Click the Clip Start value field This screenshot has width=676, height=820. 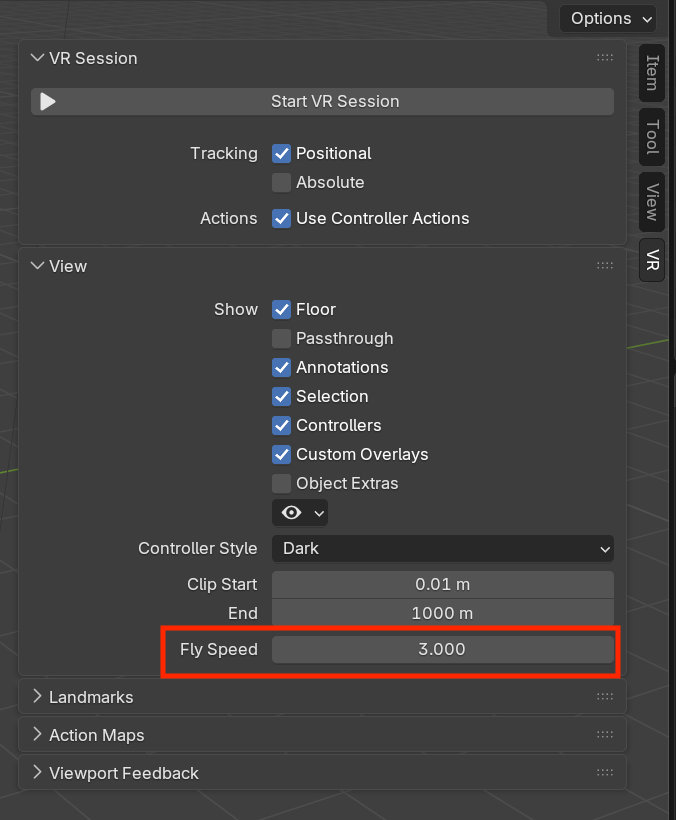(x=442, y=585)
